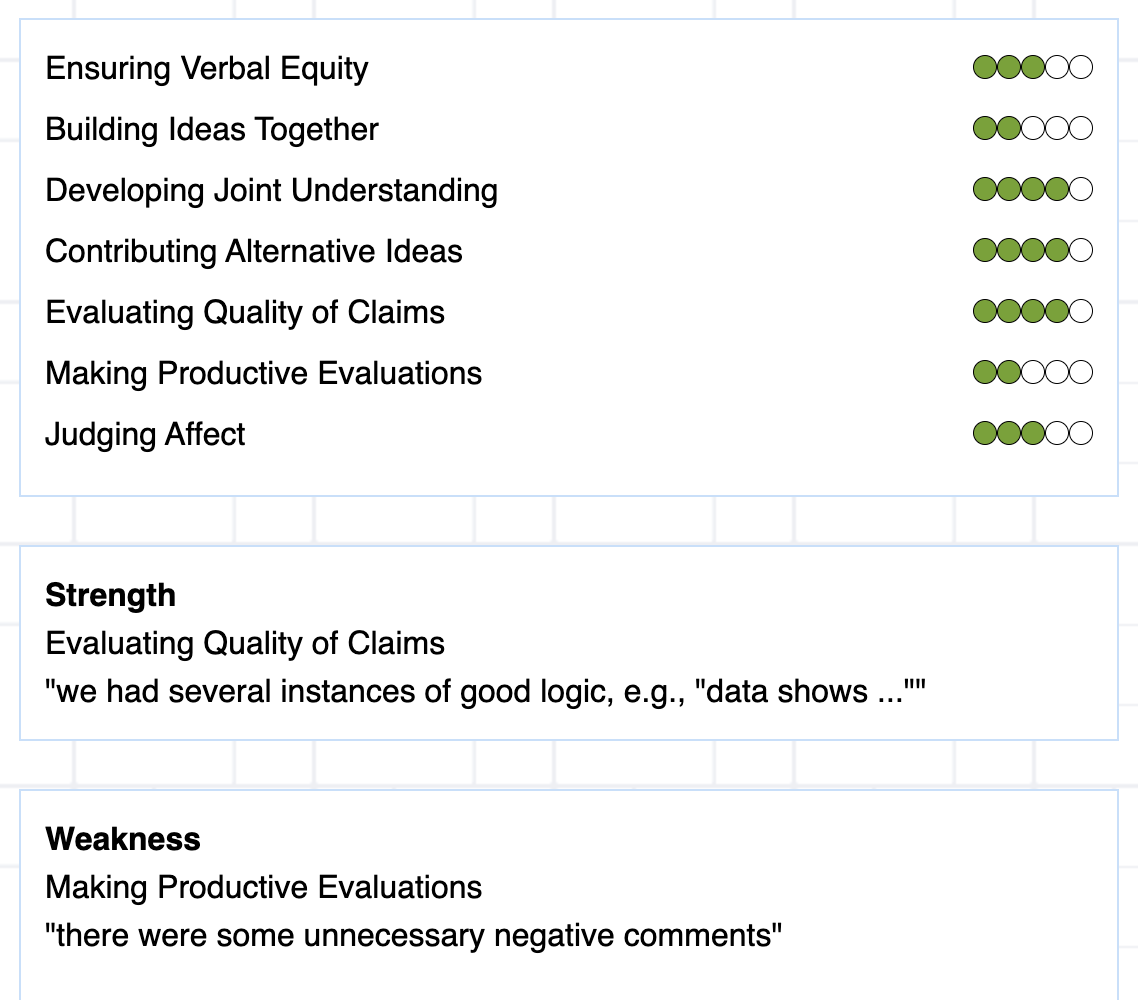This screenshot has width=1138, height=1000.
Task: Set Building Ideas Together rating to three dots
Action: pyautogui.click(x=1033, y=128)
